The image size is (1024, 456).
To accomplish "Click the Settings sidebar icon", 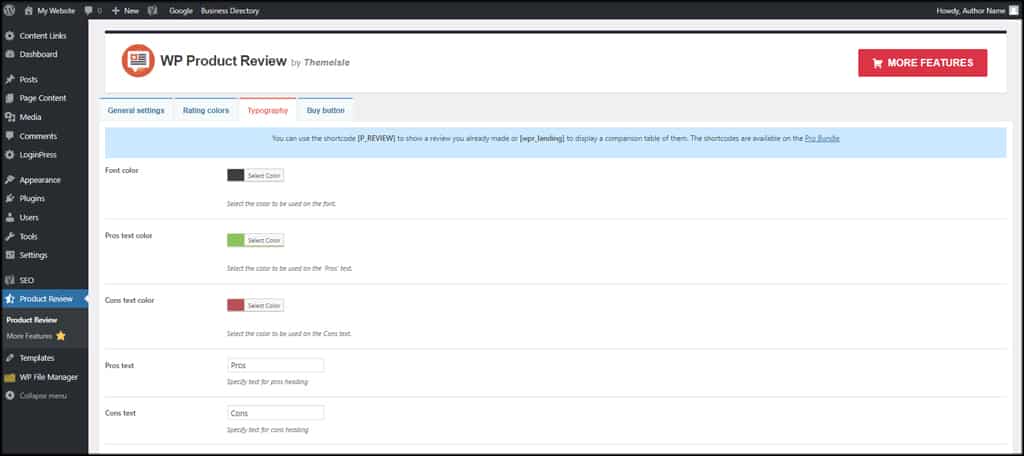I will [x=10, y=255].
